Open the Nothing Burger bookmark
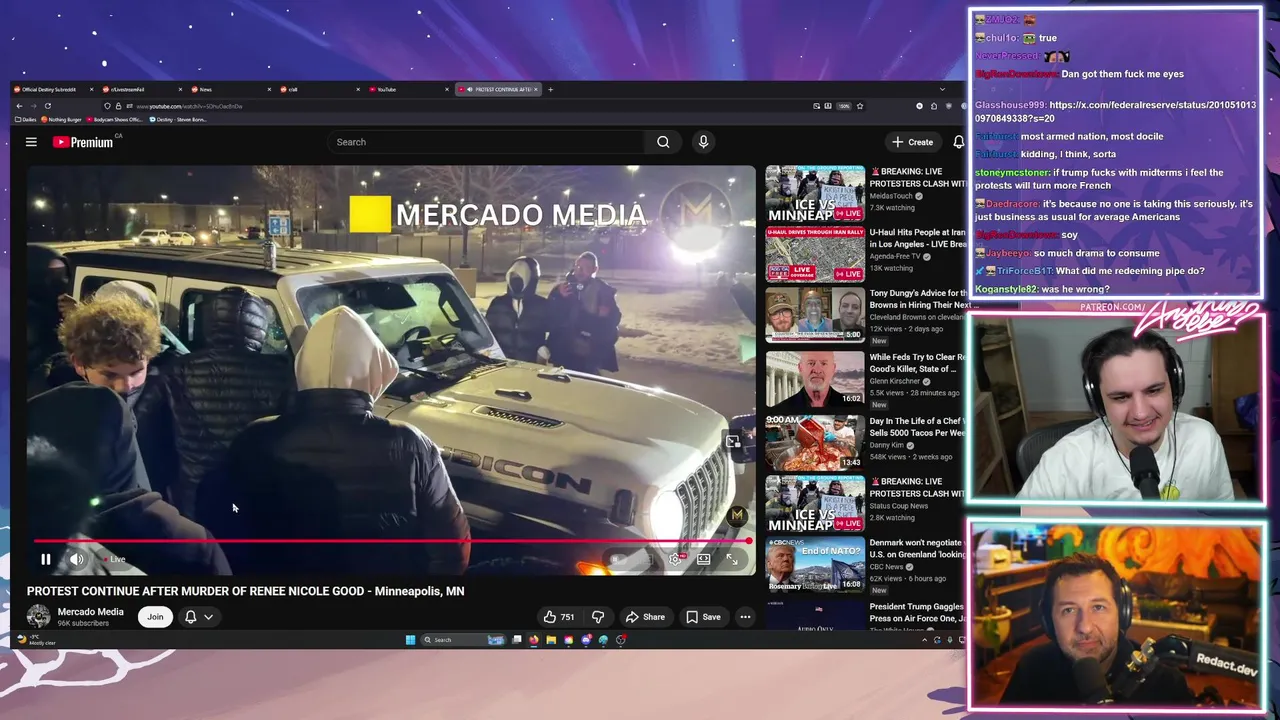The height and width of the screenshot is (720, 1280). (61, 119)
